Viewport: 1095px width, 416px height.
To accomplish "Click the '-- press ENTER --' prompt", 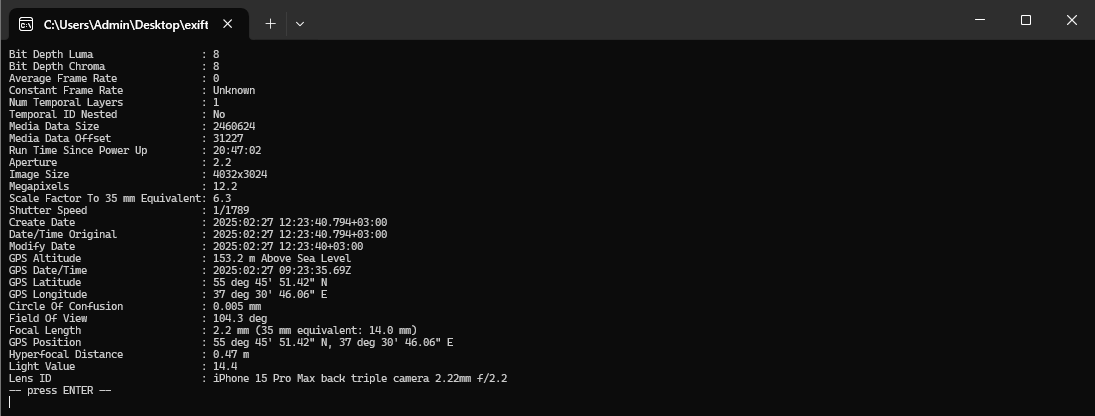I will (60, 390).
